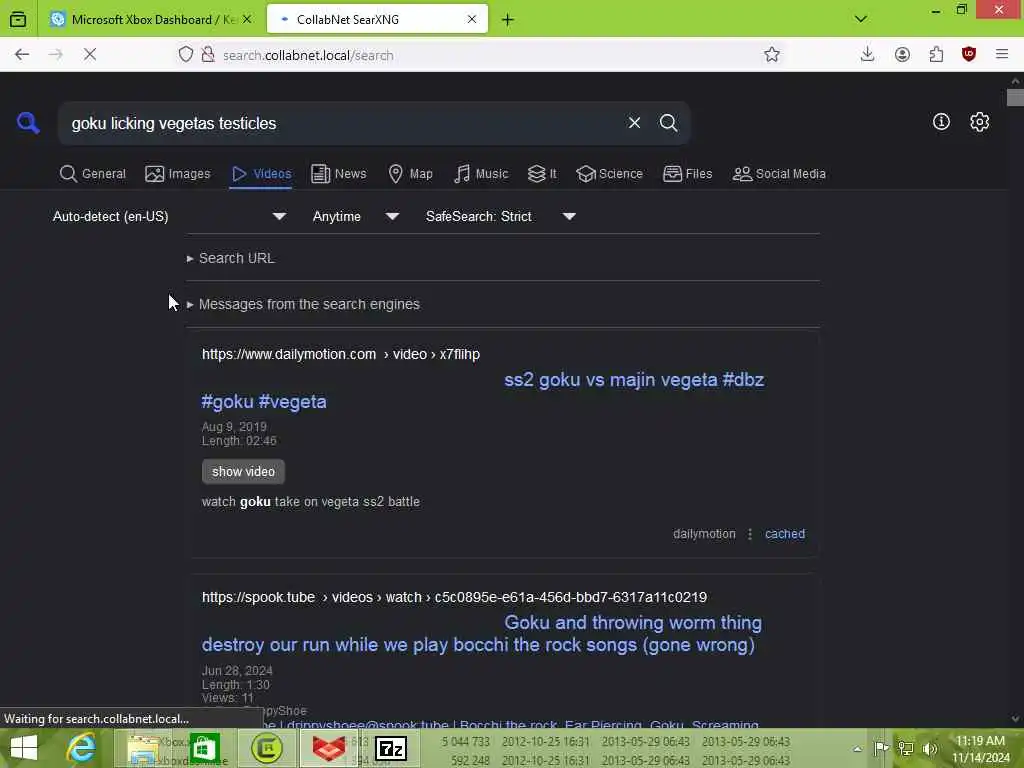Image resolution: width=1024 pixels, height=768 pixels.
Task: Open dailymotion.com result URL
Action: coord(341,354)
